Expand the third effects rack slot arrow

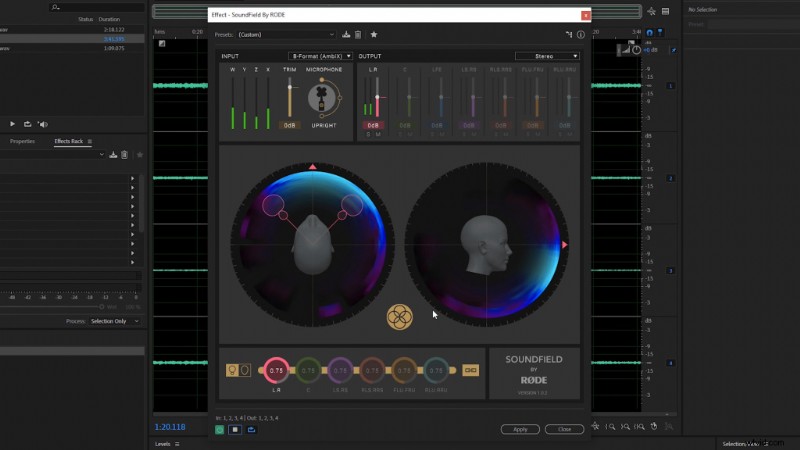point(133,197)
